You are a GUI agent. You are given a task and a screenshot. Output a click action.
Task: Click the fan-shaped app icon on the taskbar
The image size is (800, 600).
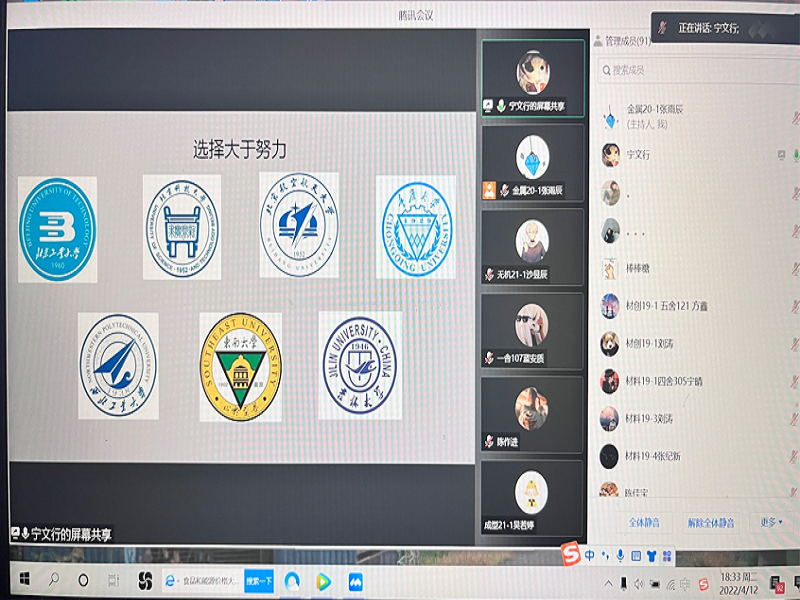(145, 581)
